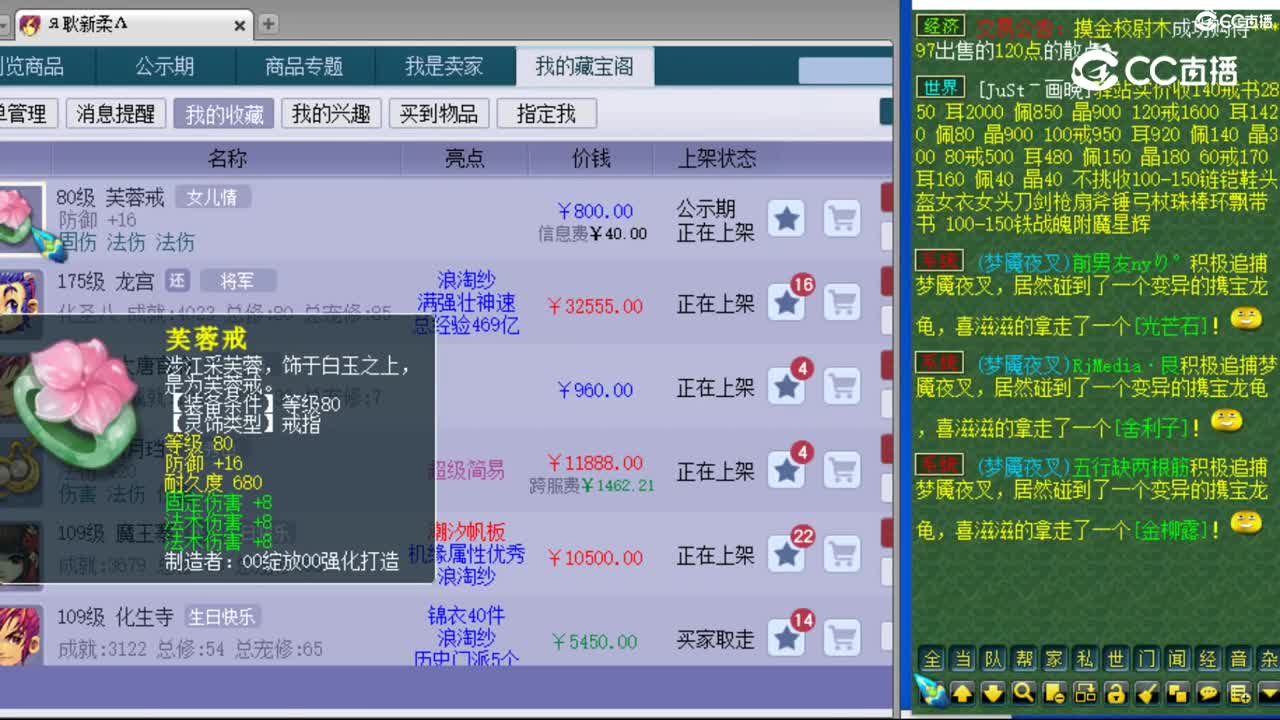The height and width of the screenshot is (720, 1280).
Task: Select the 帮 guild chat channel
Action: 1024,659
